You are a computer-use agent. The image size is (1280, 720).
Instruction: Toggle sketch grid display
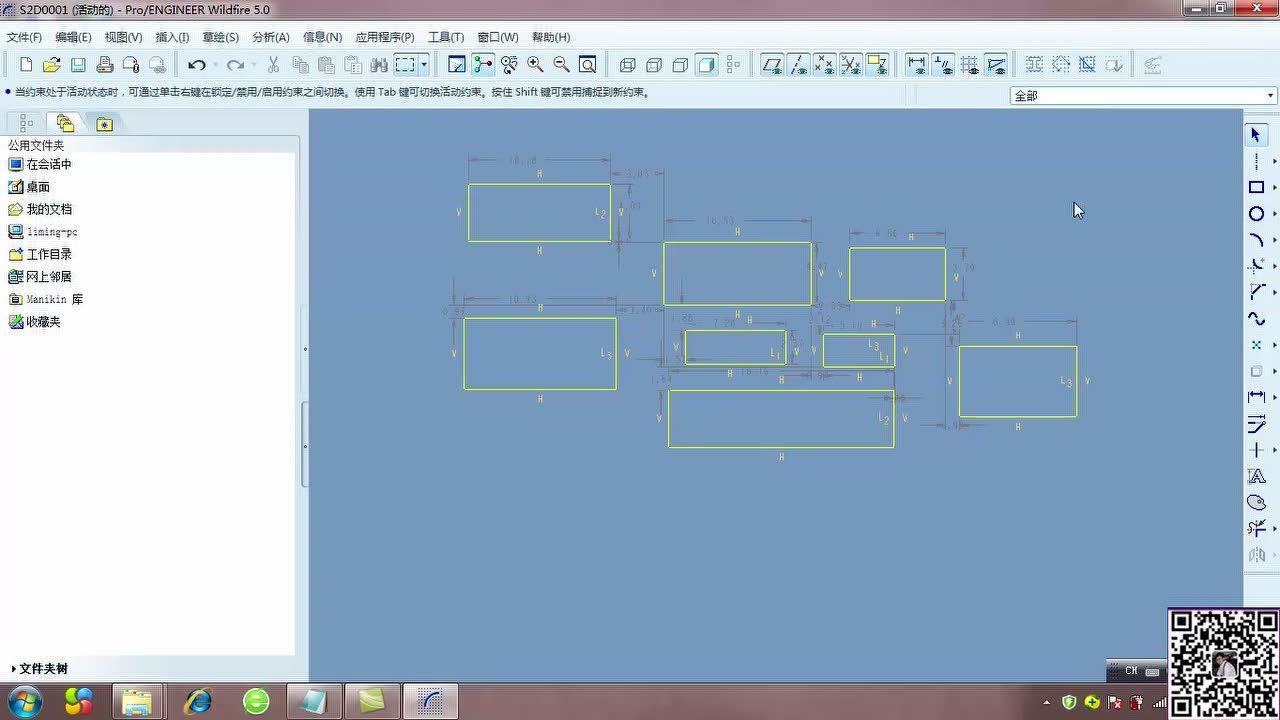pyautogui.click(x=969, y=65)
